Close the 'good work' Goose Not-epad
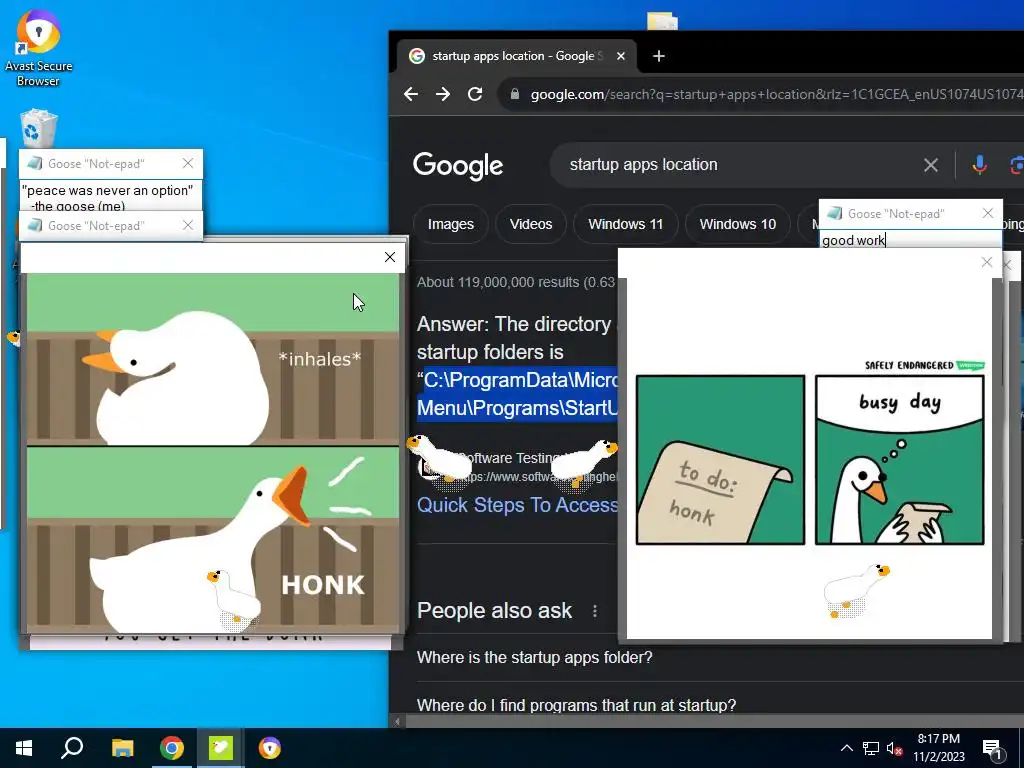The height and width of the screenshot is (768, 1024). pos(988,214)
